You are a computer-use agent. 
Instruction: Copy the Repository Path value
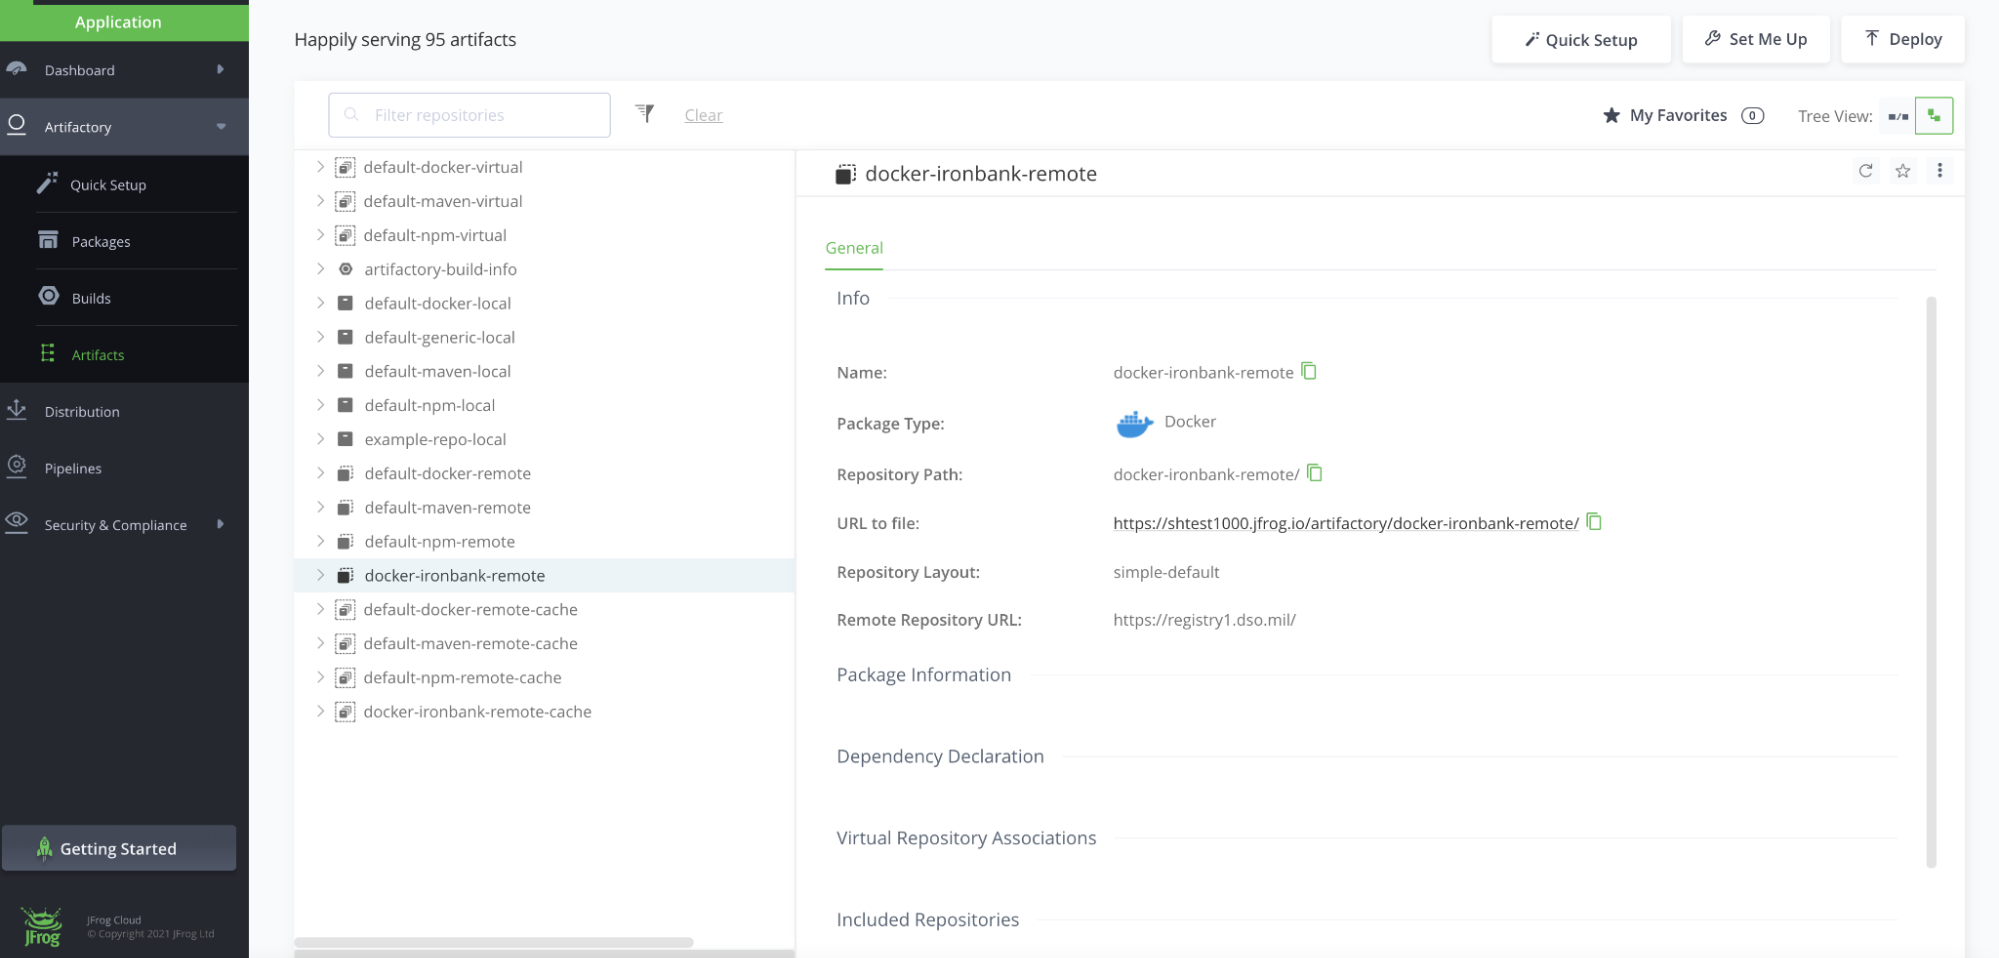[x=1314, y=473]
